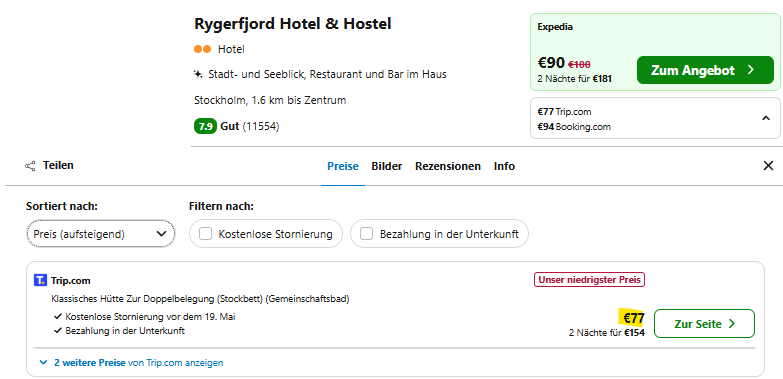Click the sparkle highlights icon
Image resolution: width=783 pixels, height=379 pixels.
[x=198, y=74]
